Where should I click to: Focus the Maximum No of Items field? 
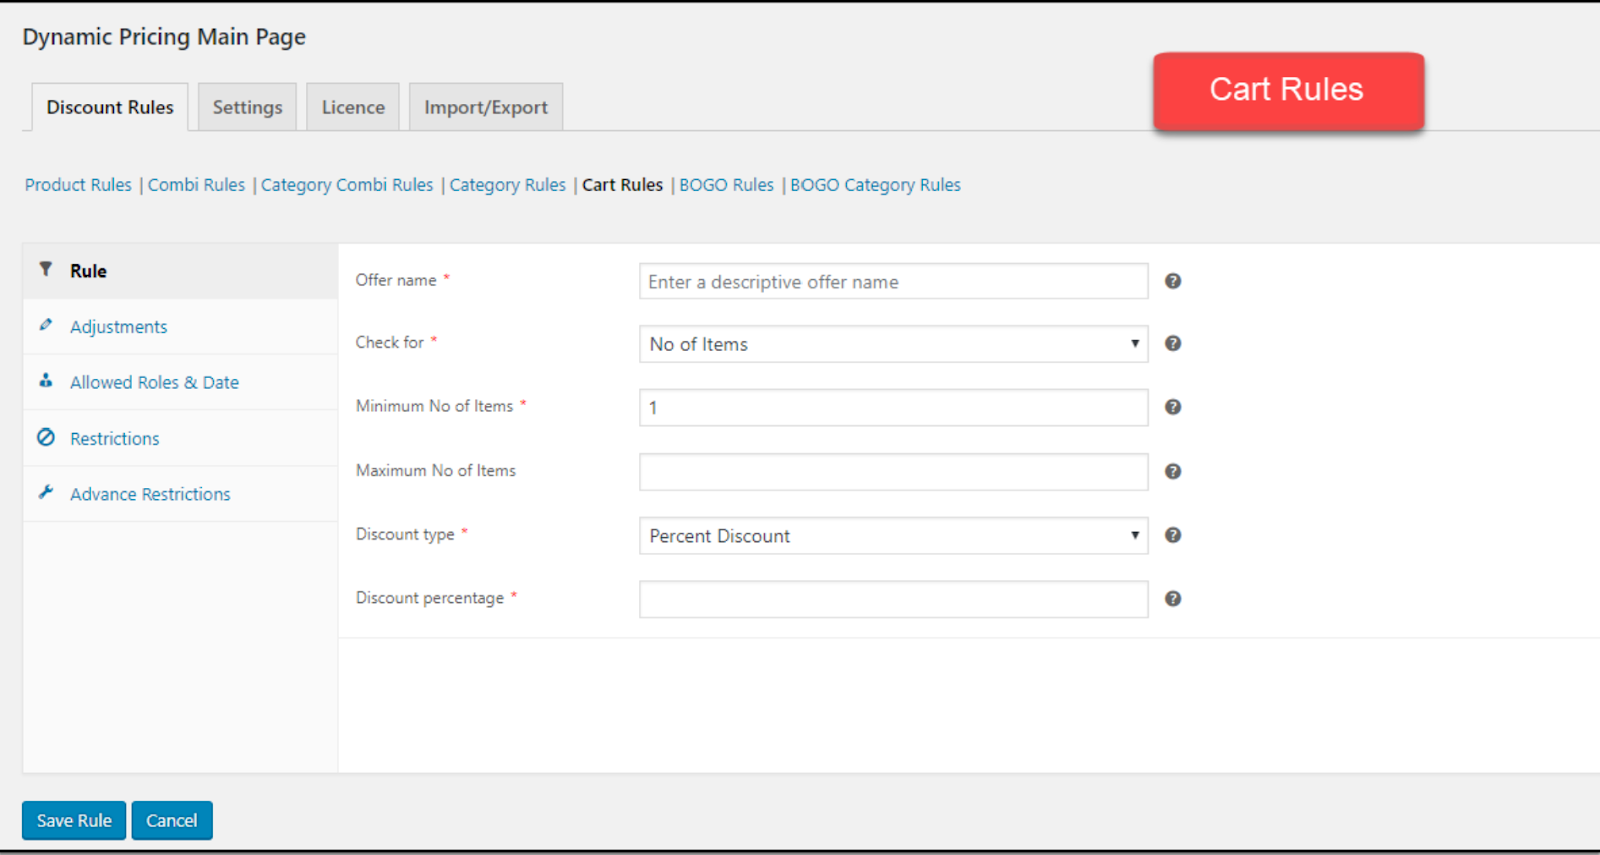point(893,471)
